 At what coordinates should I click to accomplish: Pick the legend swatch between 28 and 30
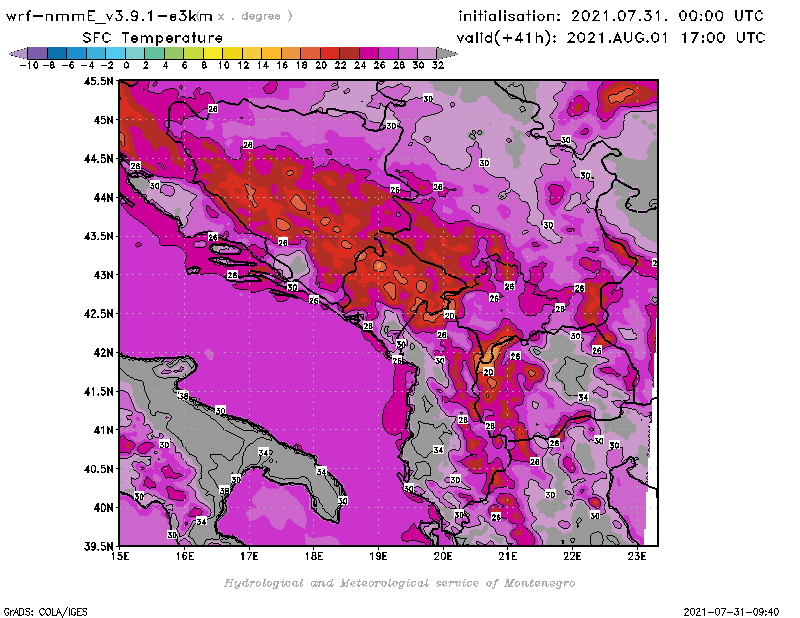pyautogui.click(x=407, y=53)
